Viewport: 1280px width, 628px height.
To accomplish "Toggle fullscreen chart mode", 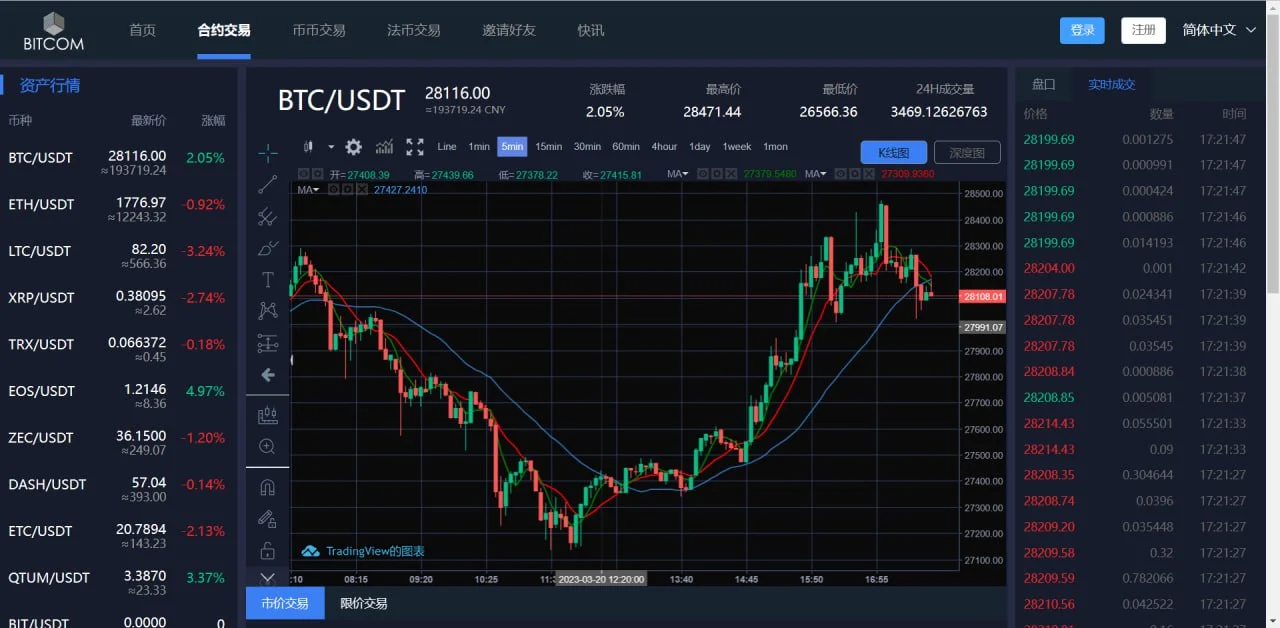I will tap(414, 147).
